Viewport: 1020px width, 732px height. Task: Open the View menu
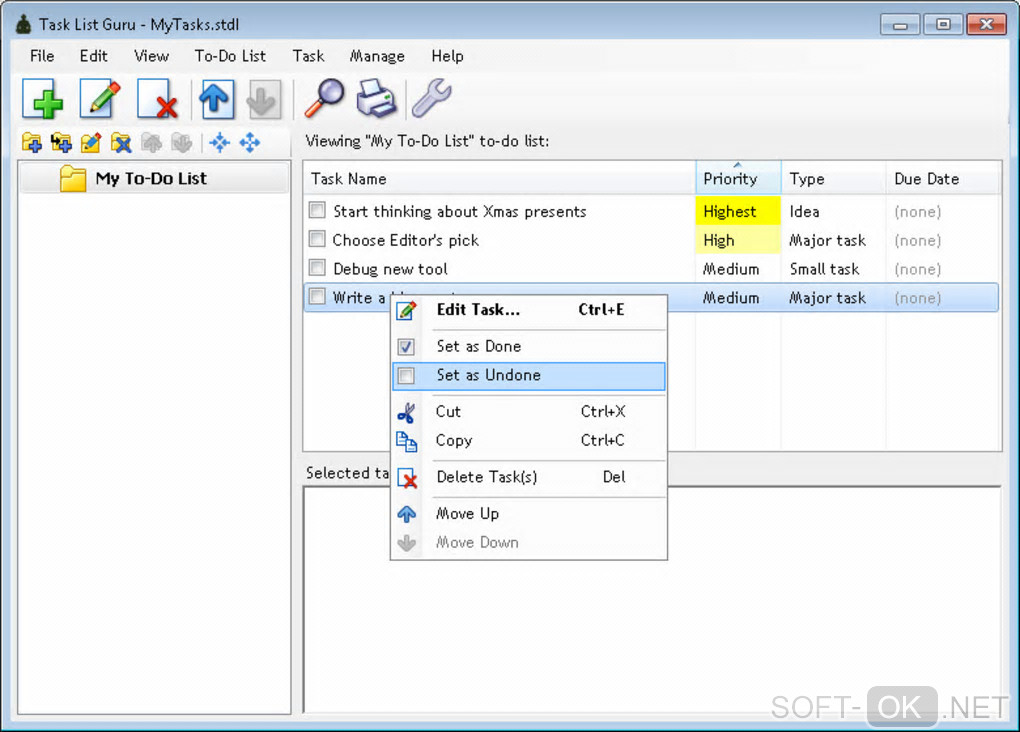[x=152, y=56]
